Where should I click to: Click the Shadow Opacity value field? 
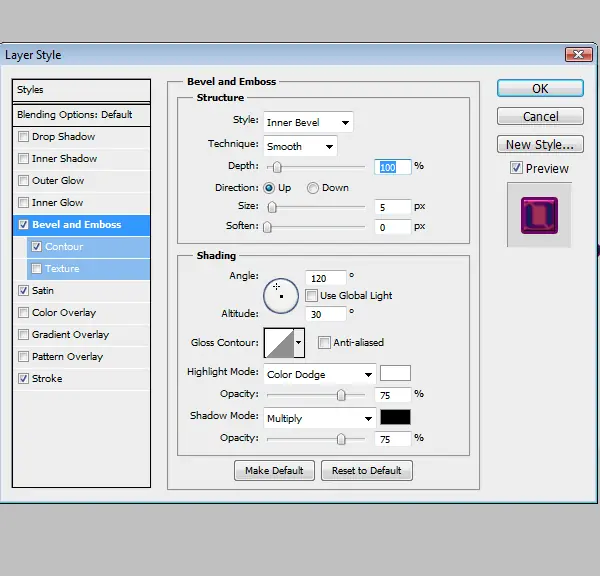pos(393,439)
